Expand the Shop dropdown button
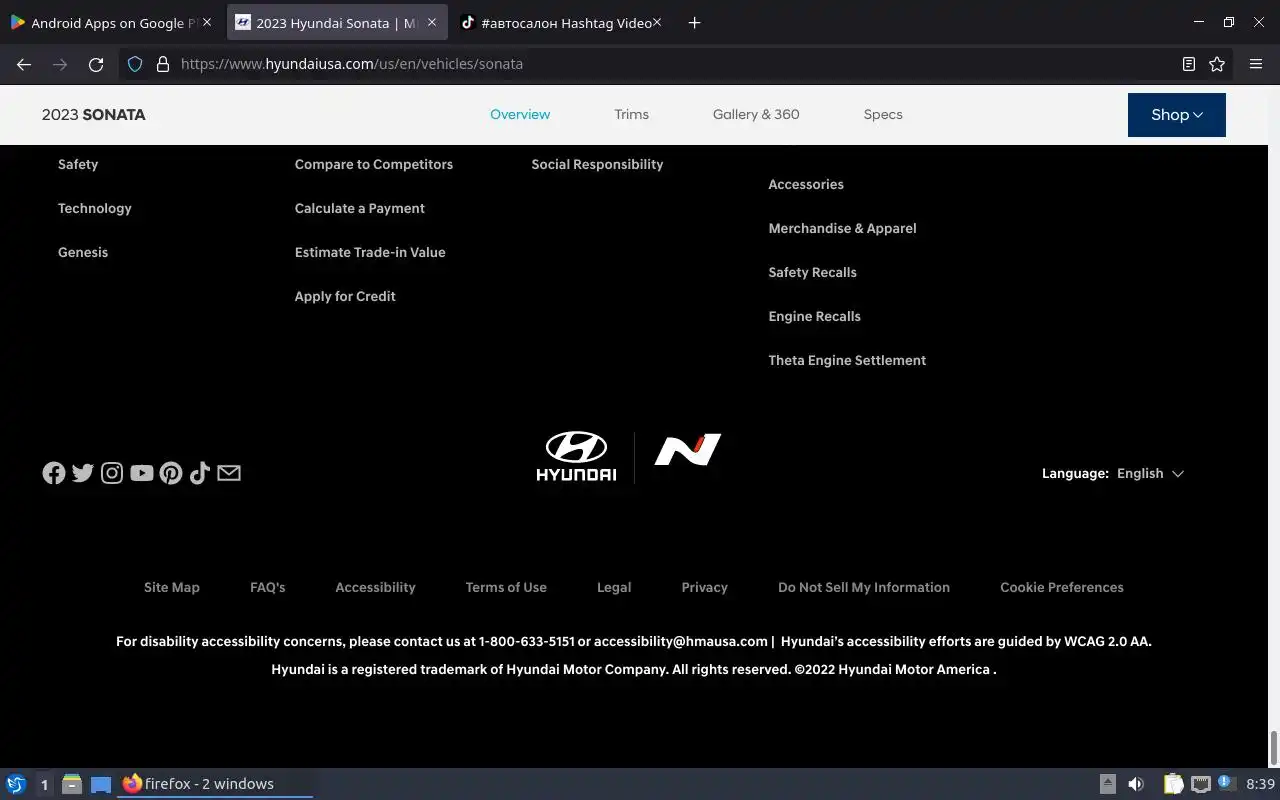1280x800 pixels. click(x=1176, y=115)
